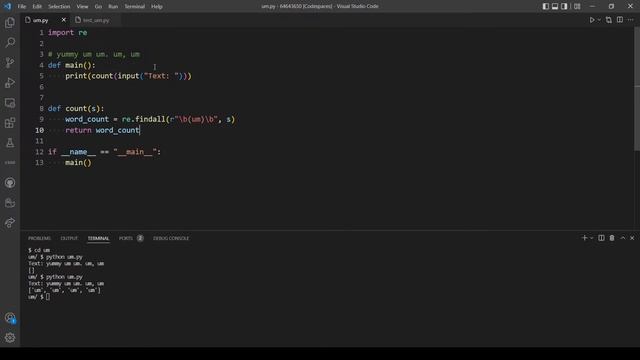Open the Remote Explorer view

pos(10,103)
